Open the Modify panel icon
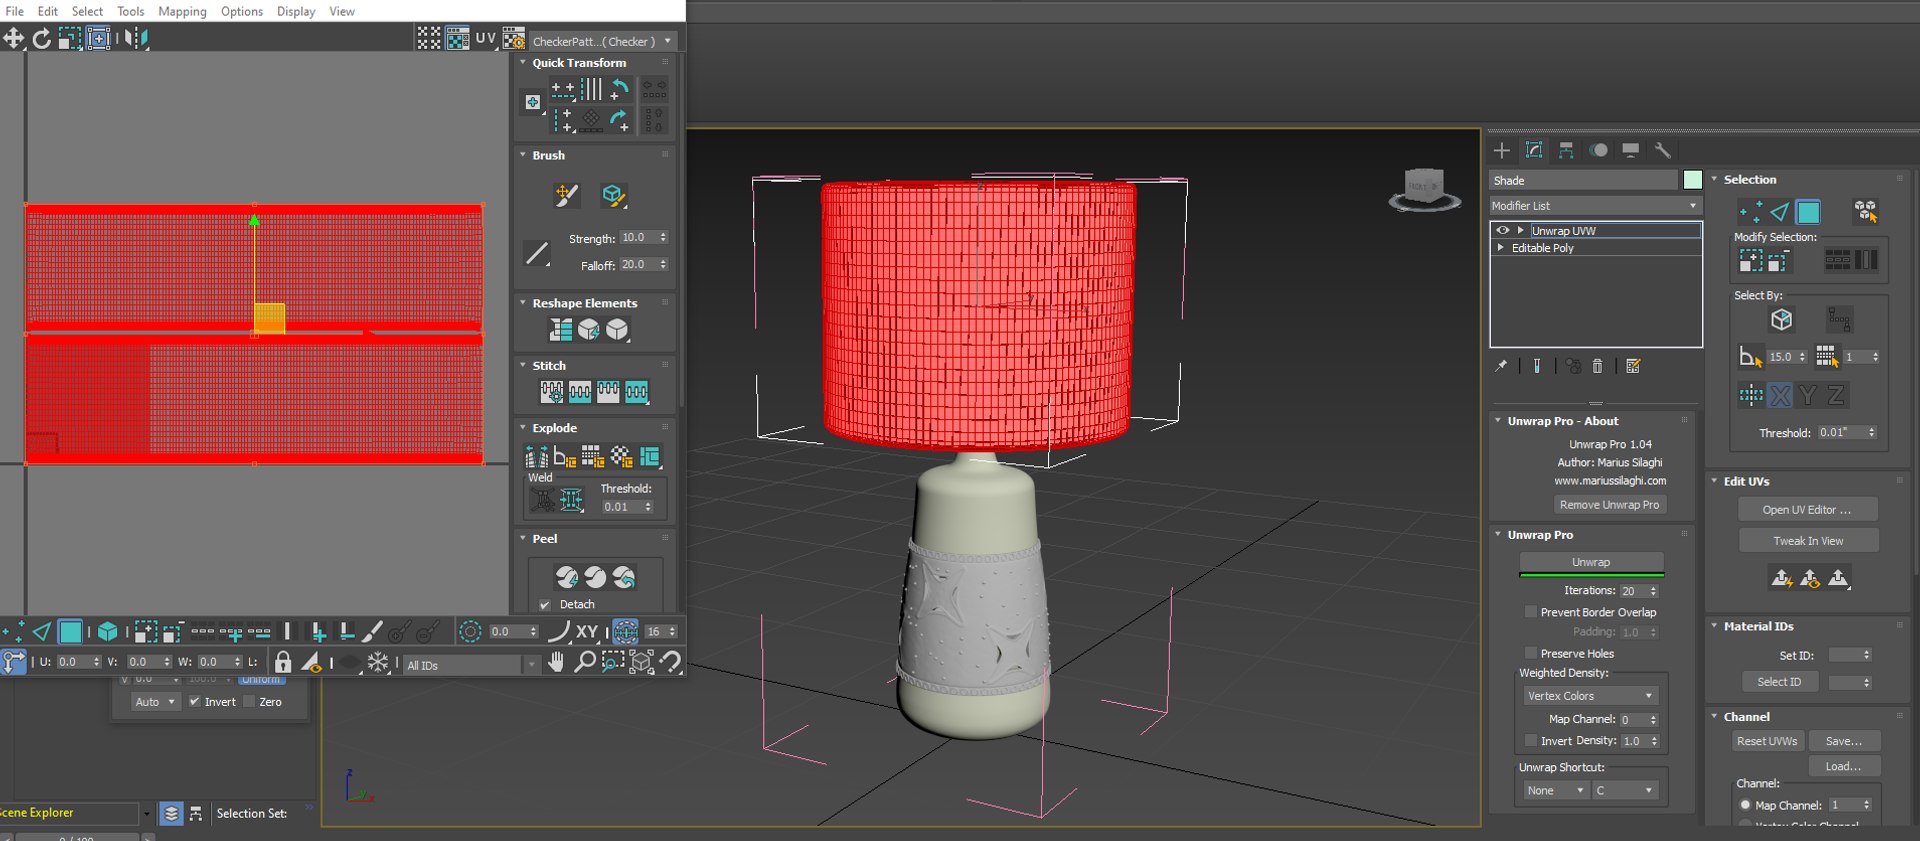1920x841 pixels. [x=1534, y=150]
